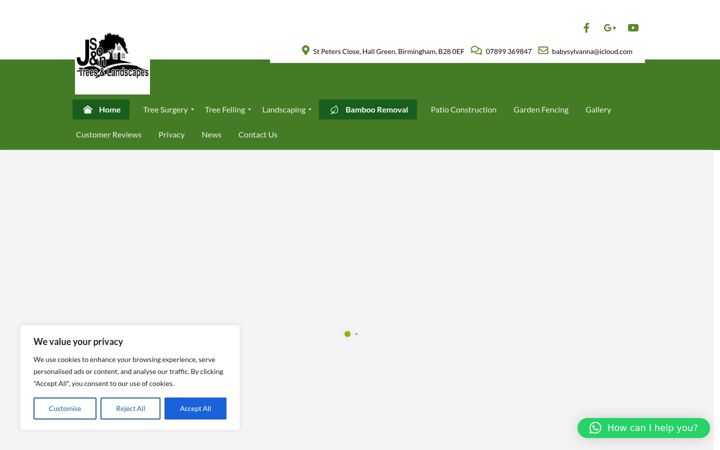The image size is (720, 450).
Task: Click the leaf icon beside Bamboo Removal
Action: (334, 110)
